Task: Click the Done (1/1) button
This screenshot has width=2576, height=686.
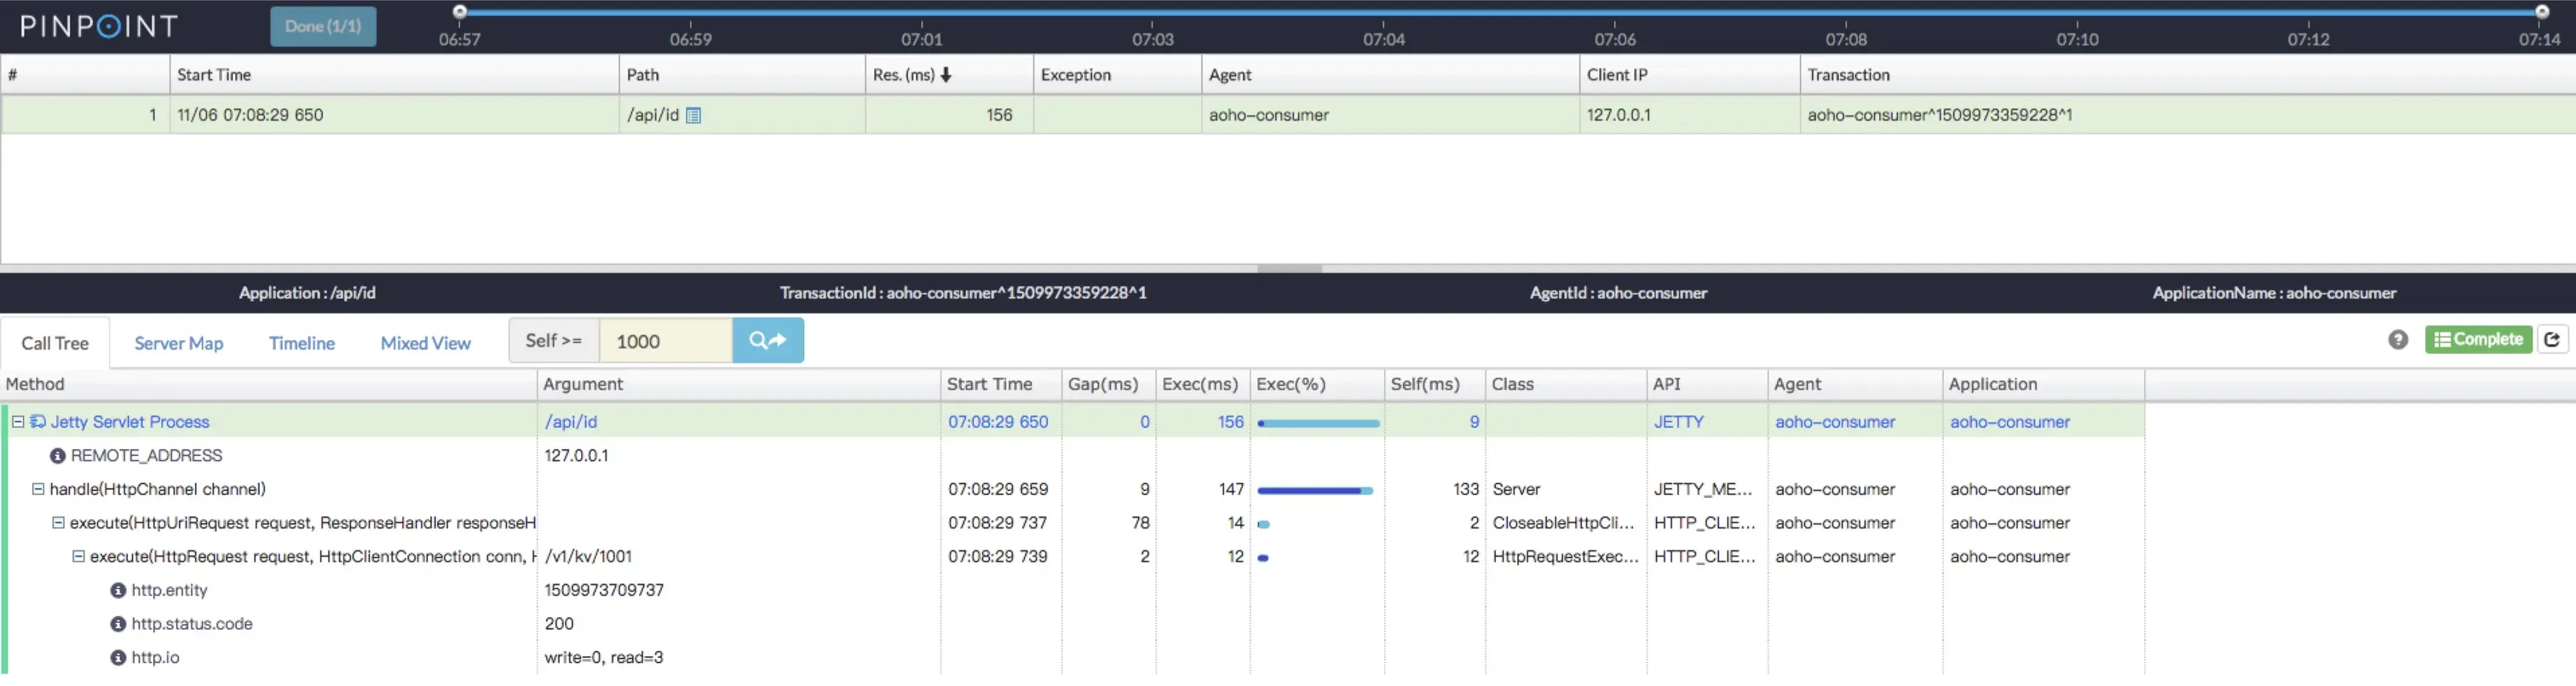Action: coord(323,26)
